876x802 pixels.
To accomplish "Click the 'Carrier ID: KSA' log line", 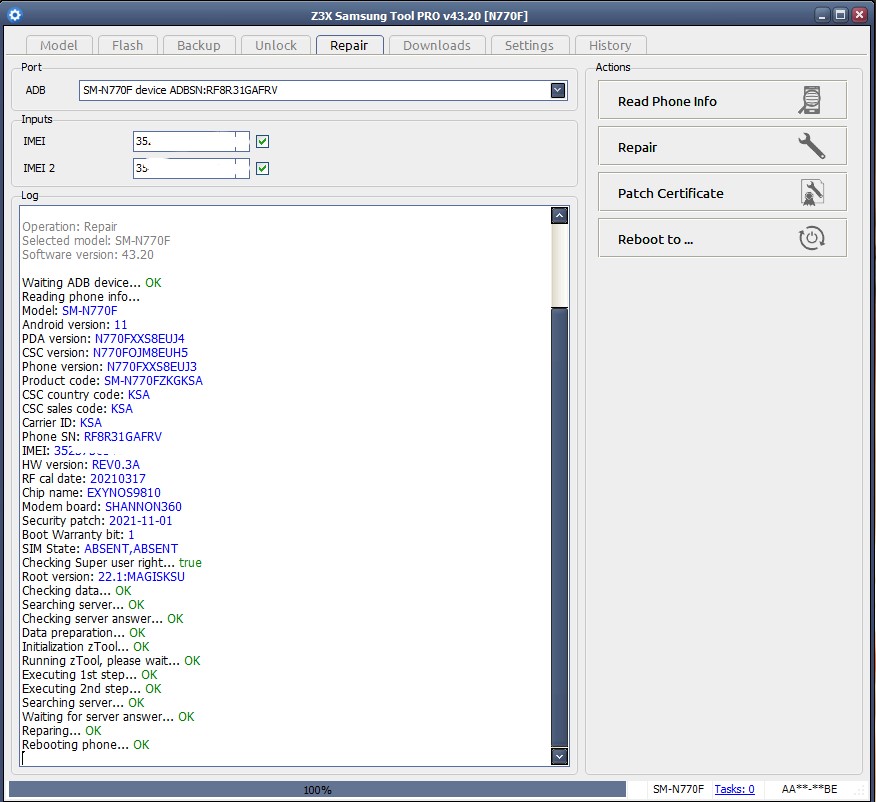I will point(61,422).
